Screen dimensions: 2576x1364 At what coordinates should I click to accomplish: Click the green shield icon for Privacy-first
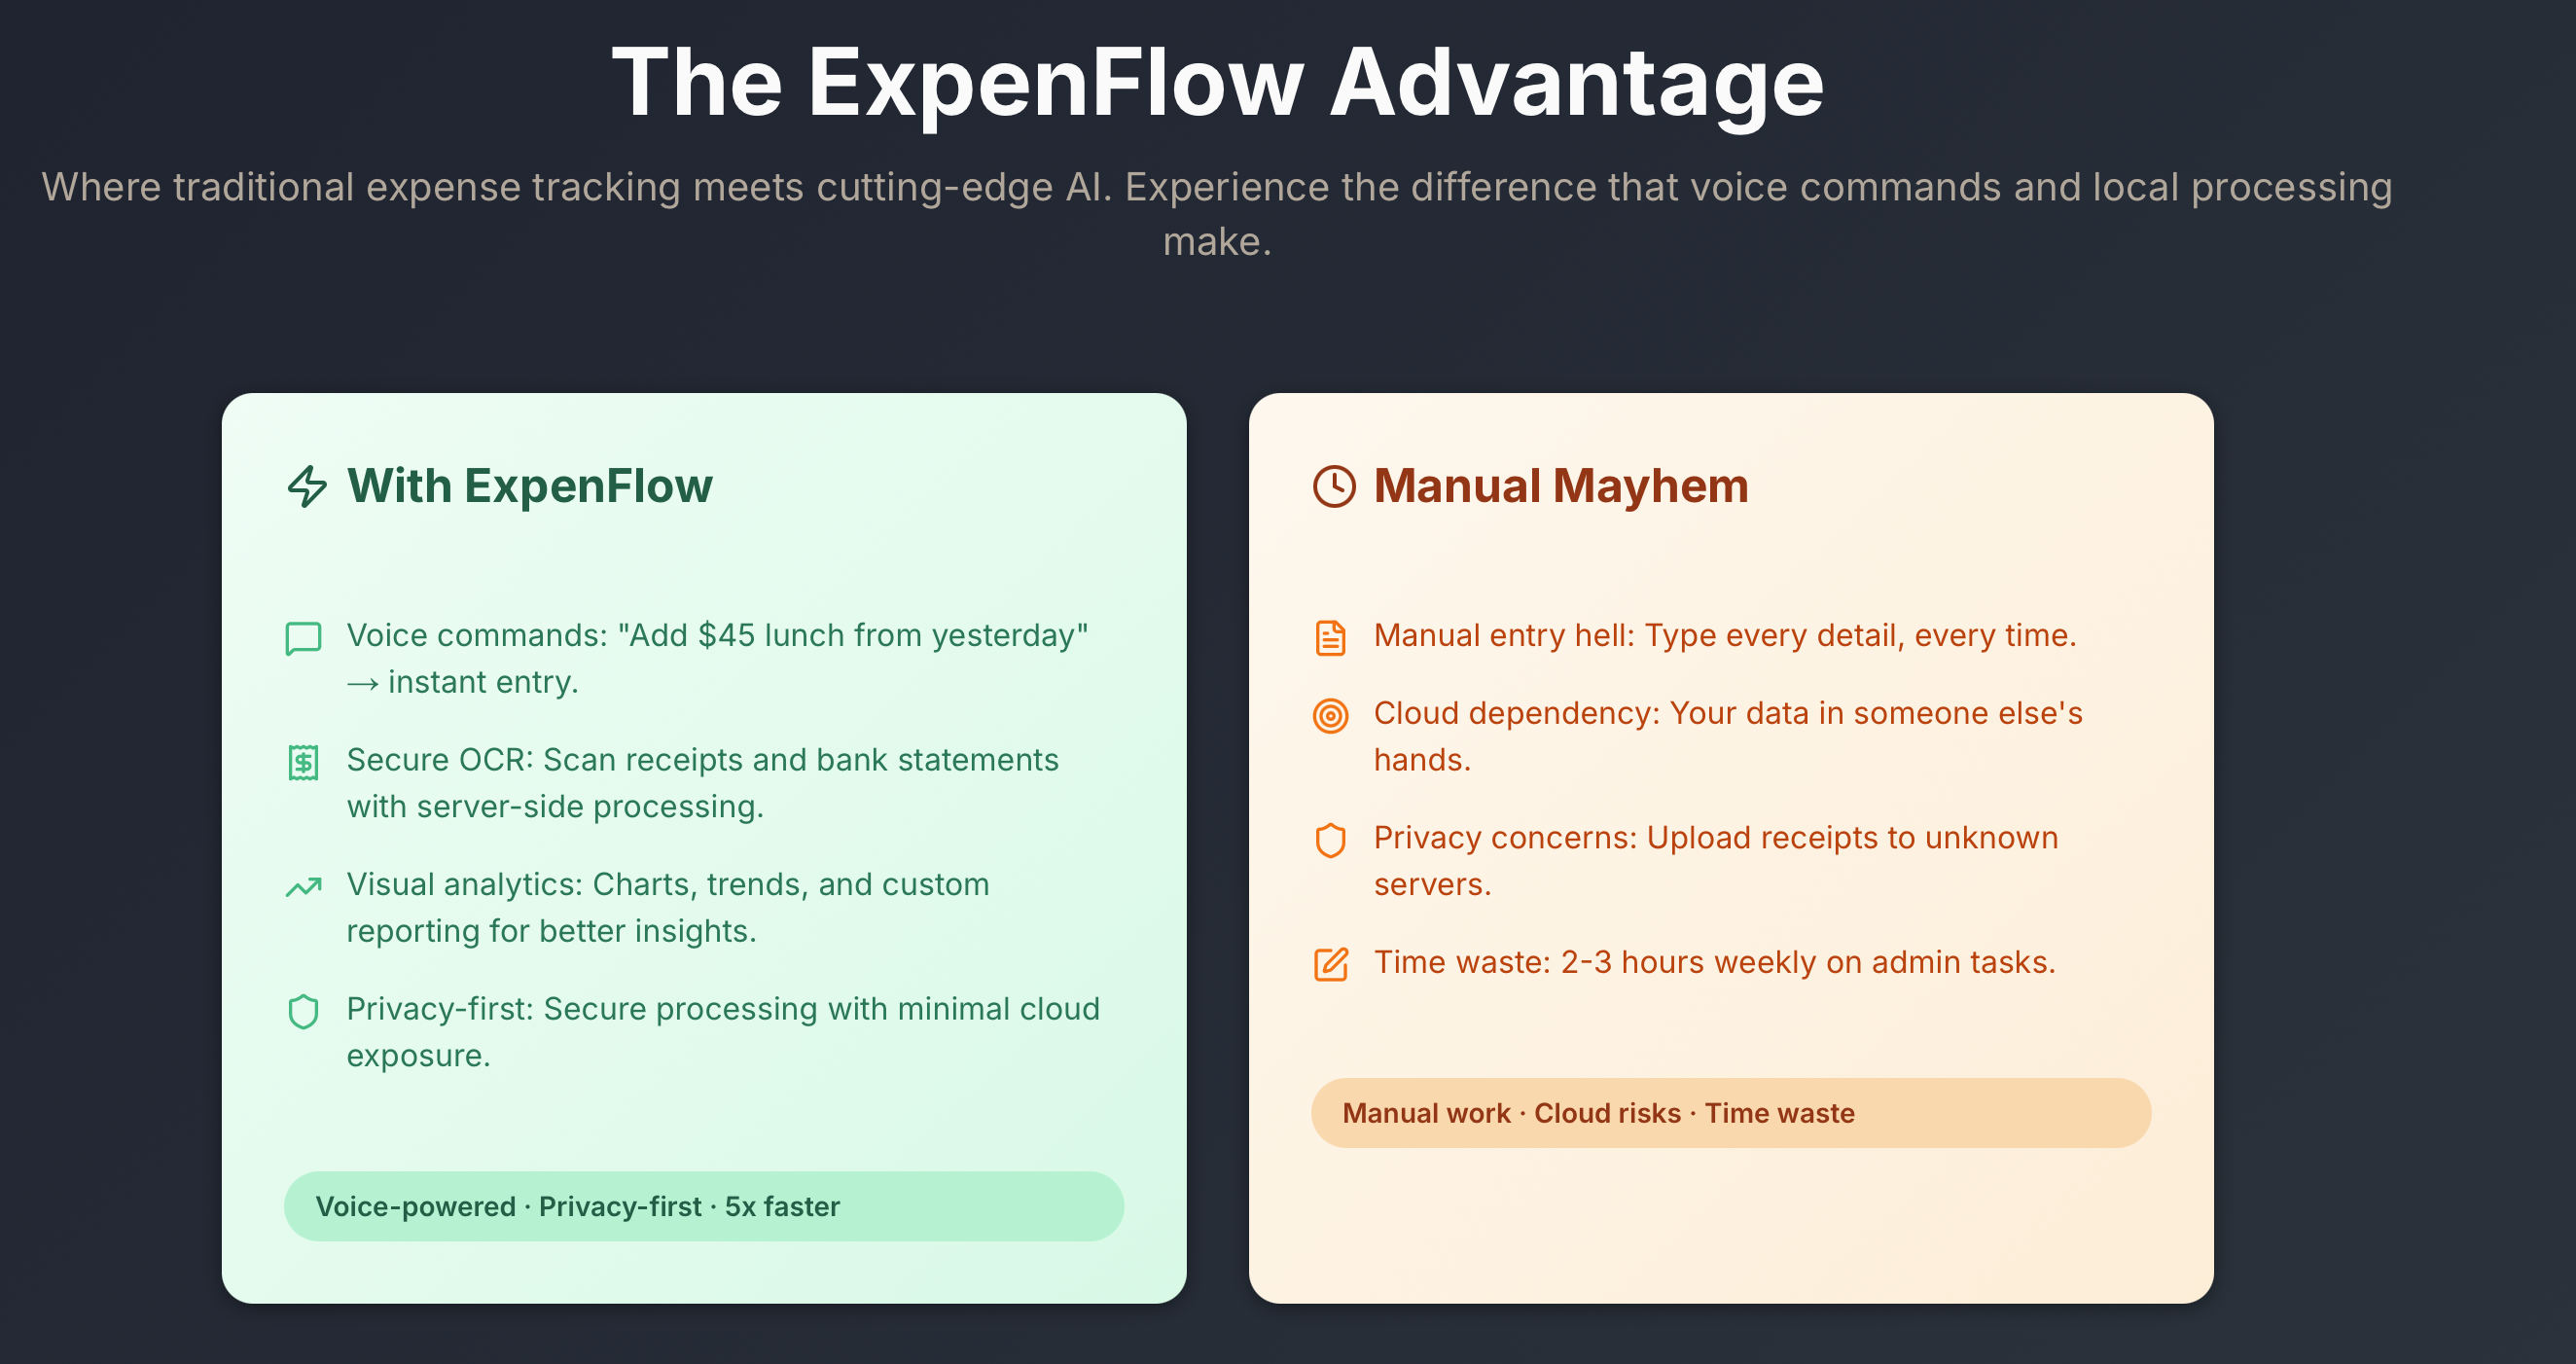[x=303, y=1012]
